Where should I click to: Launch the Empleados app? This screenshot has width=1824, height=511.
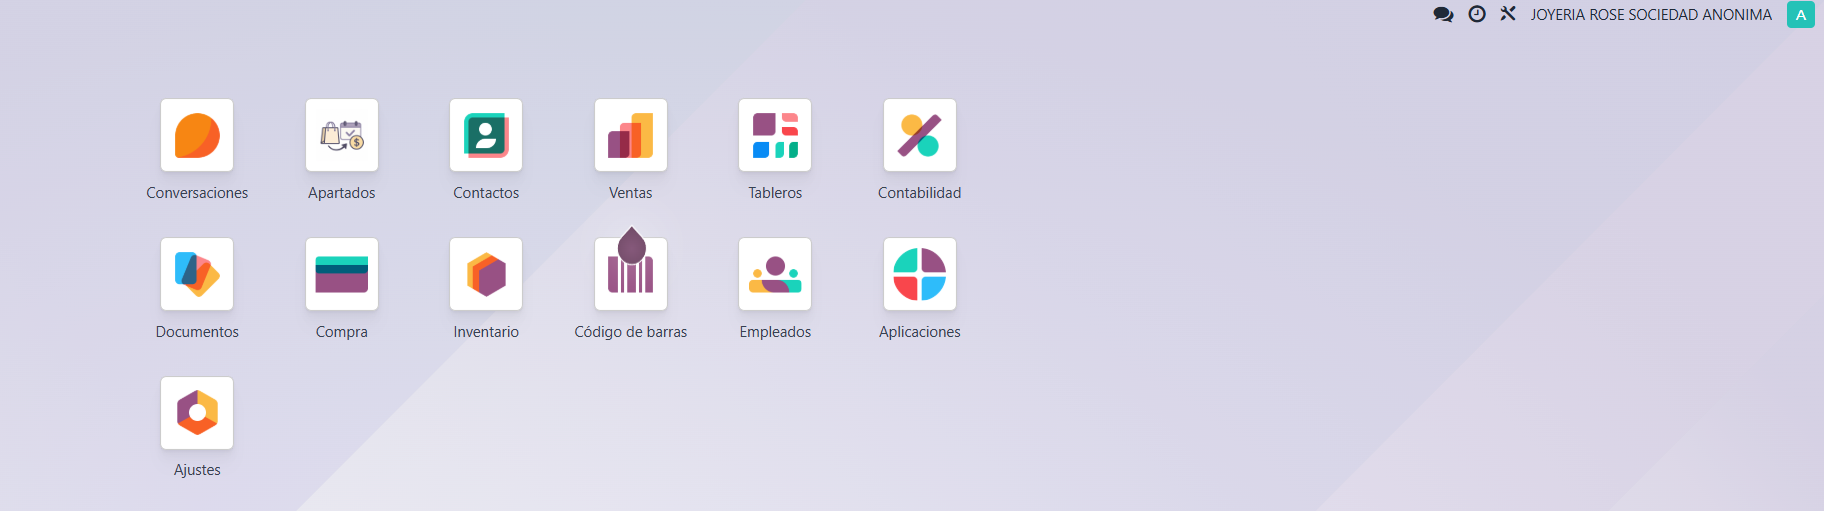click(x=775, y=274)
